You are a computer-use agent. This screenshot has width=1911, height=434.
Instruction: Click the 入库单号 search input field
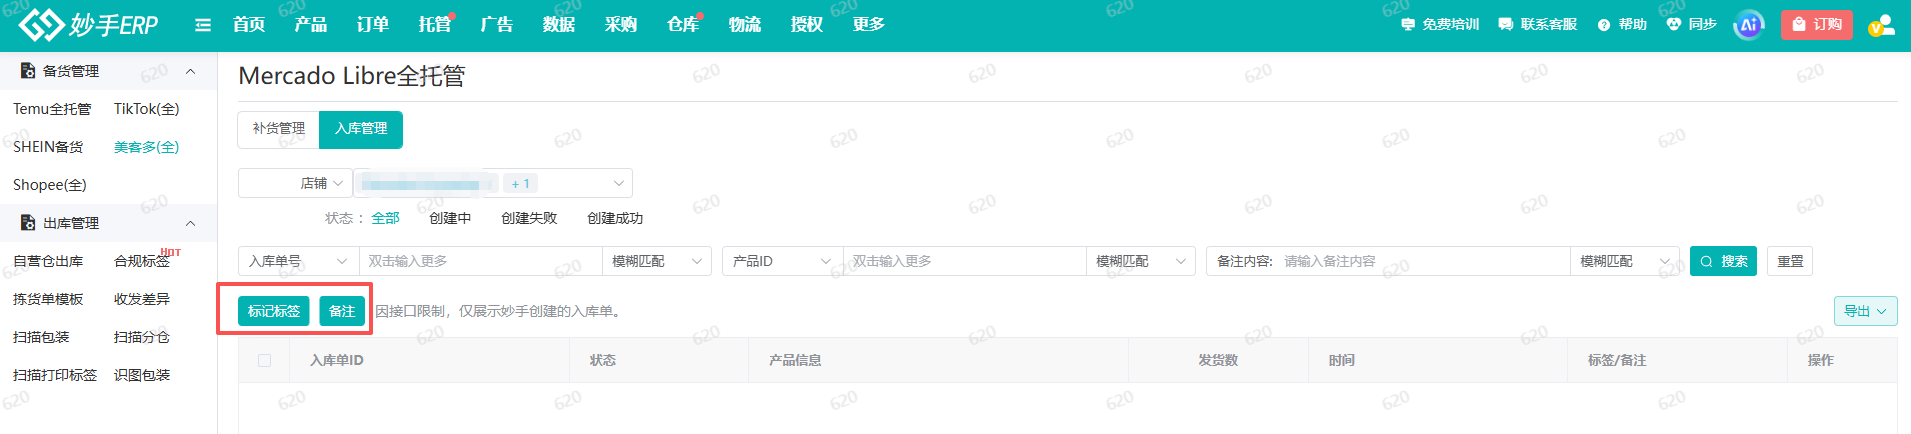480,261
